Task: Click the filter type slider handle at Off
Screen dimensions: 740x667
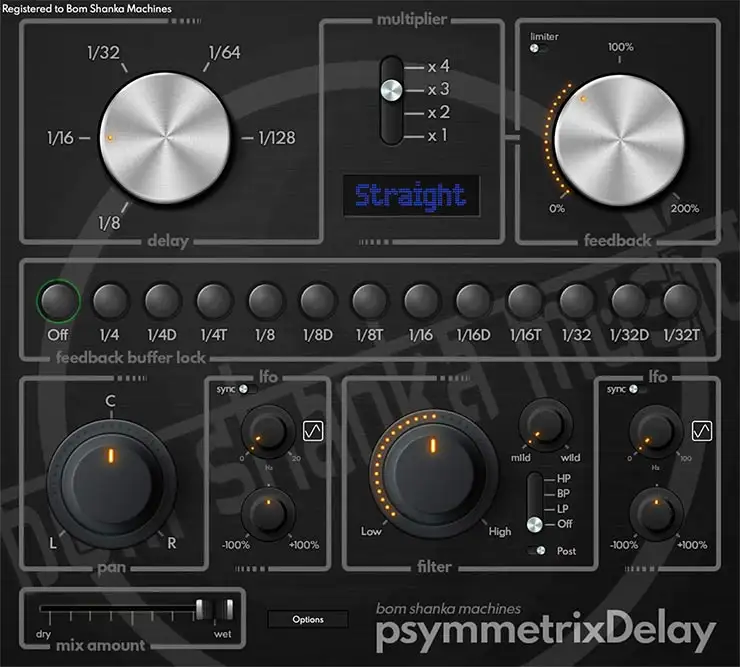Action: click(535, 524)
